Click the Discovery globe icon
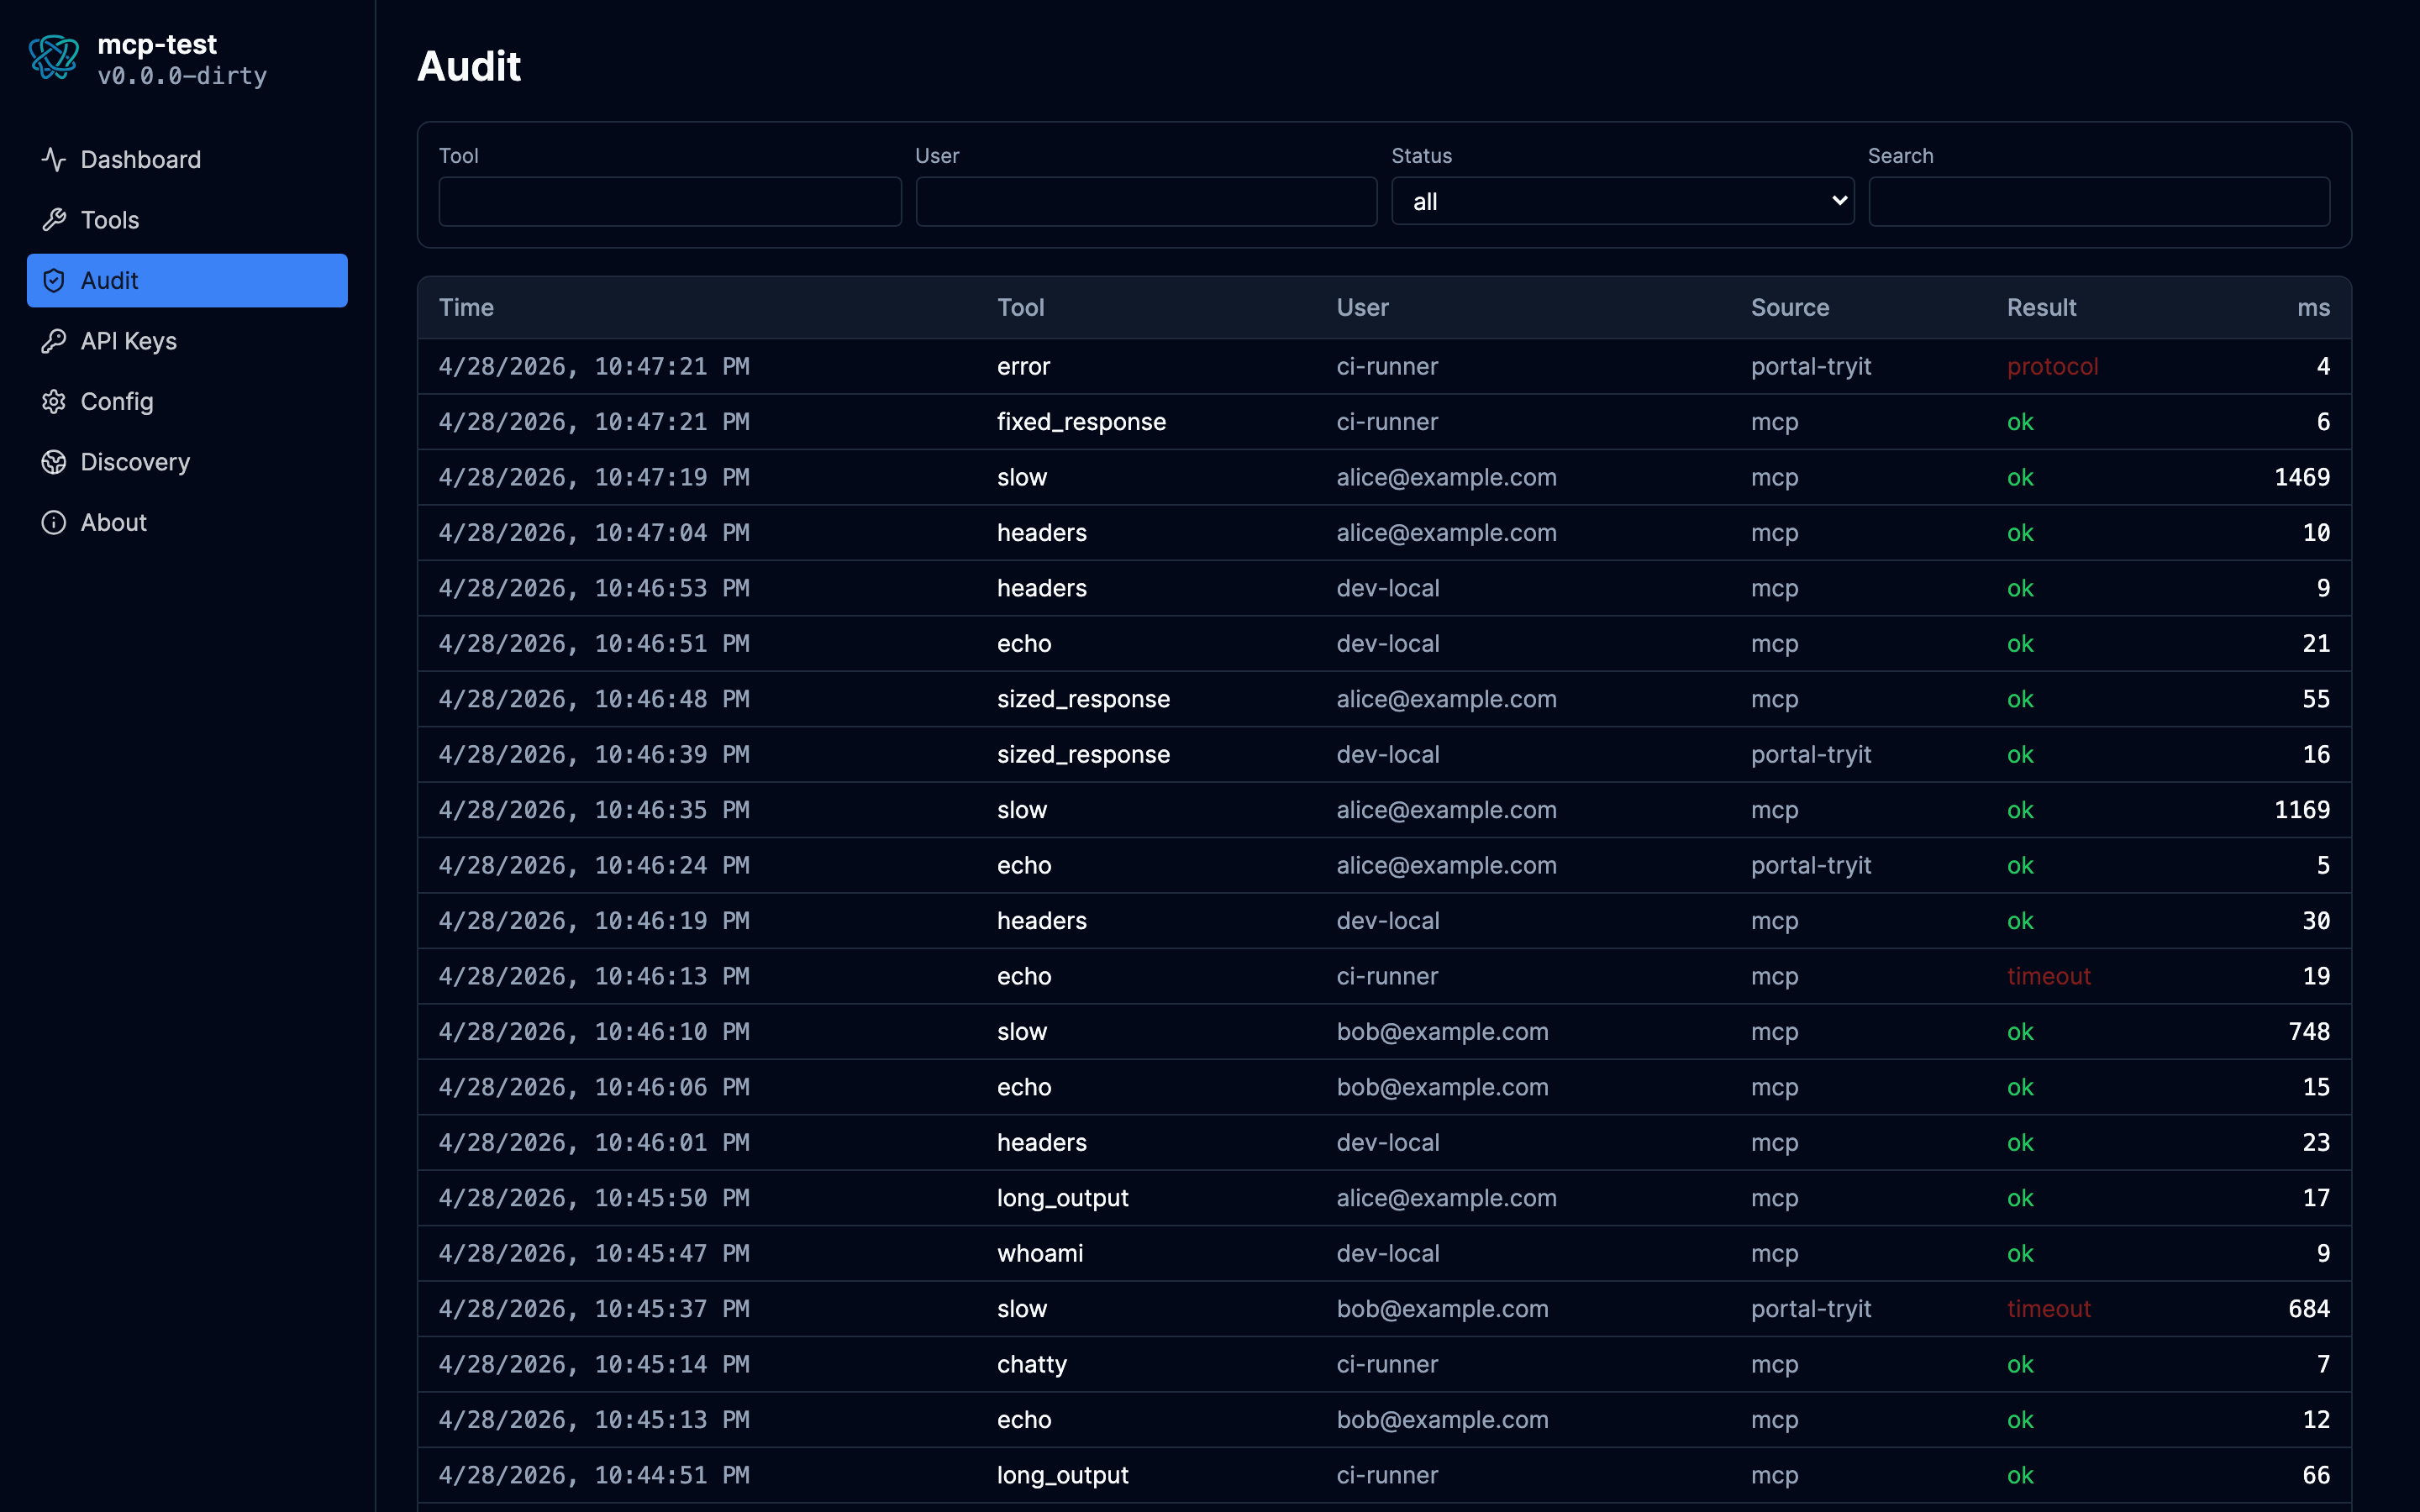This screenshot has height=1512, width=2420. (x=54, y=461)
